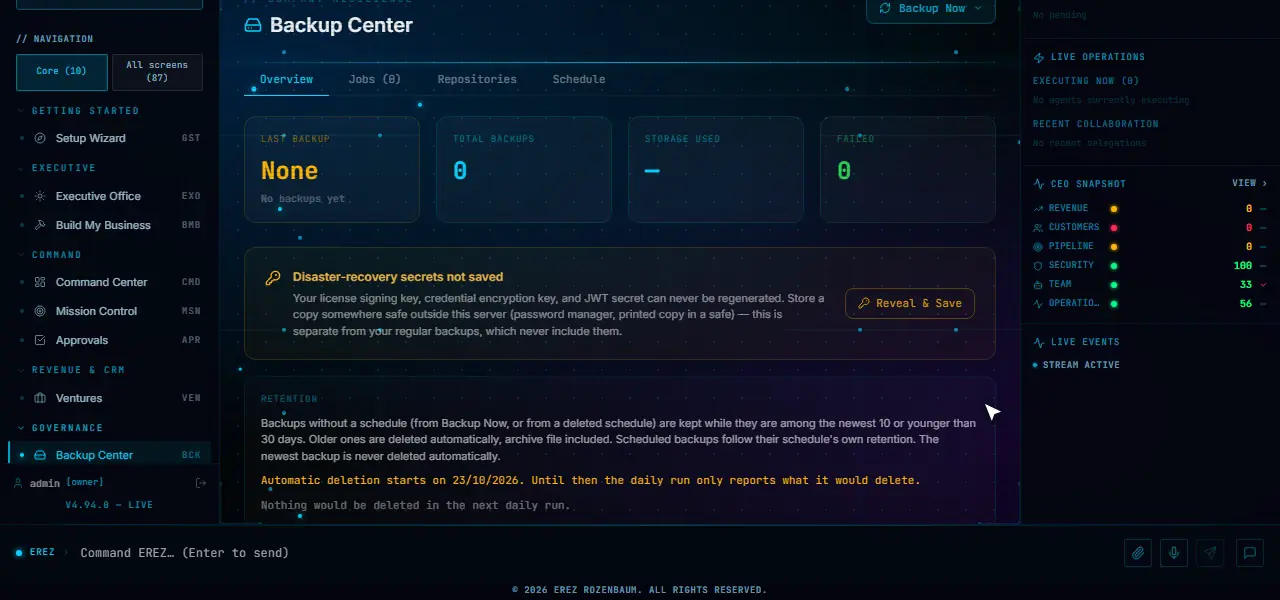Click the "EXECUTING NOW (0)" label
This screenshot has width=1280, height=600.
[1086, 81]
